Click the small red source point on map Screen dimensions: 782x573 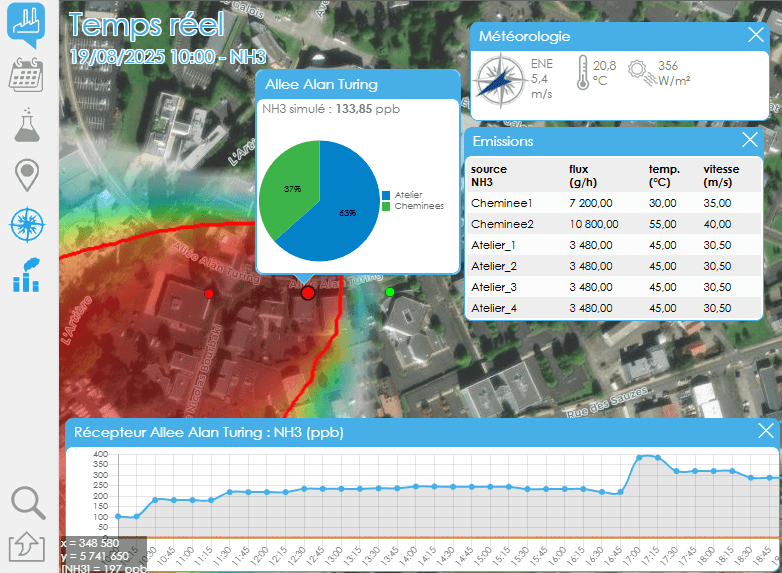click(209, 294)
